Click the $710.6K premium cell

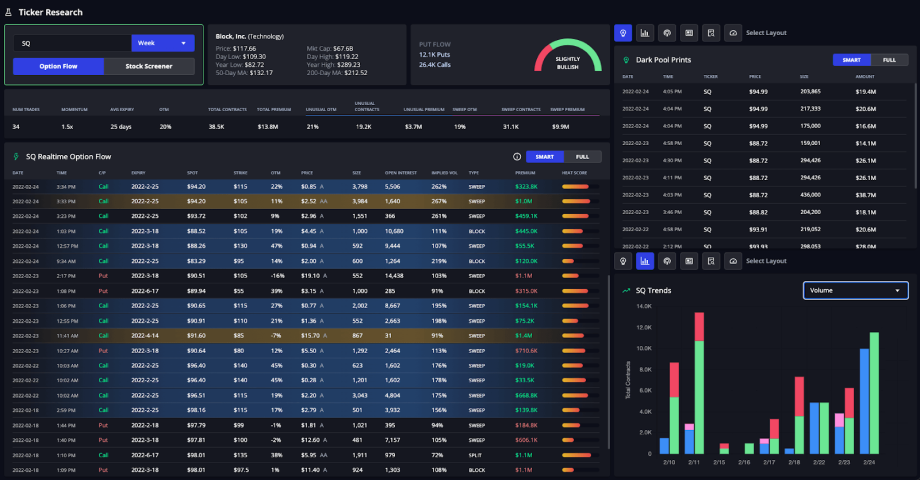[526, 351]
